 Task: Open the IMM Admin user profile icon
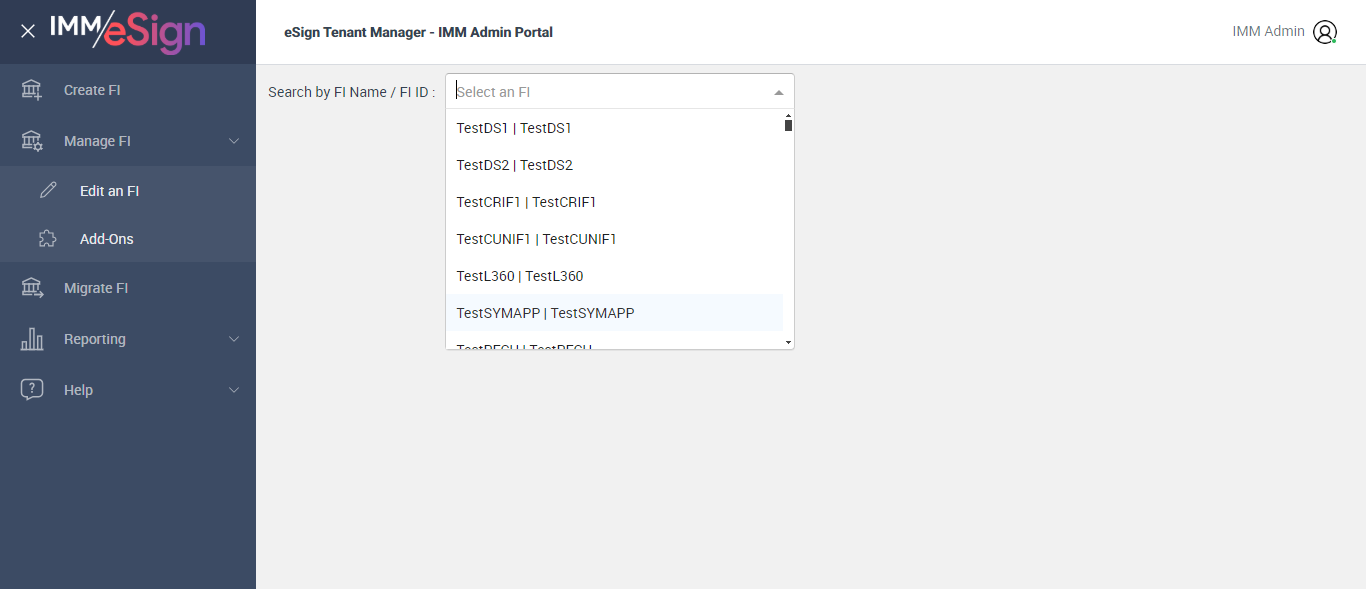pyautogui.click(x=1325, y=32)
